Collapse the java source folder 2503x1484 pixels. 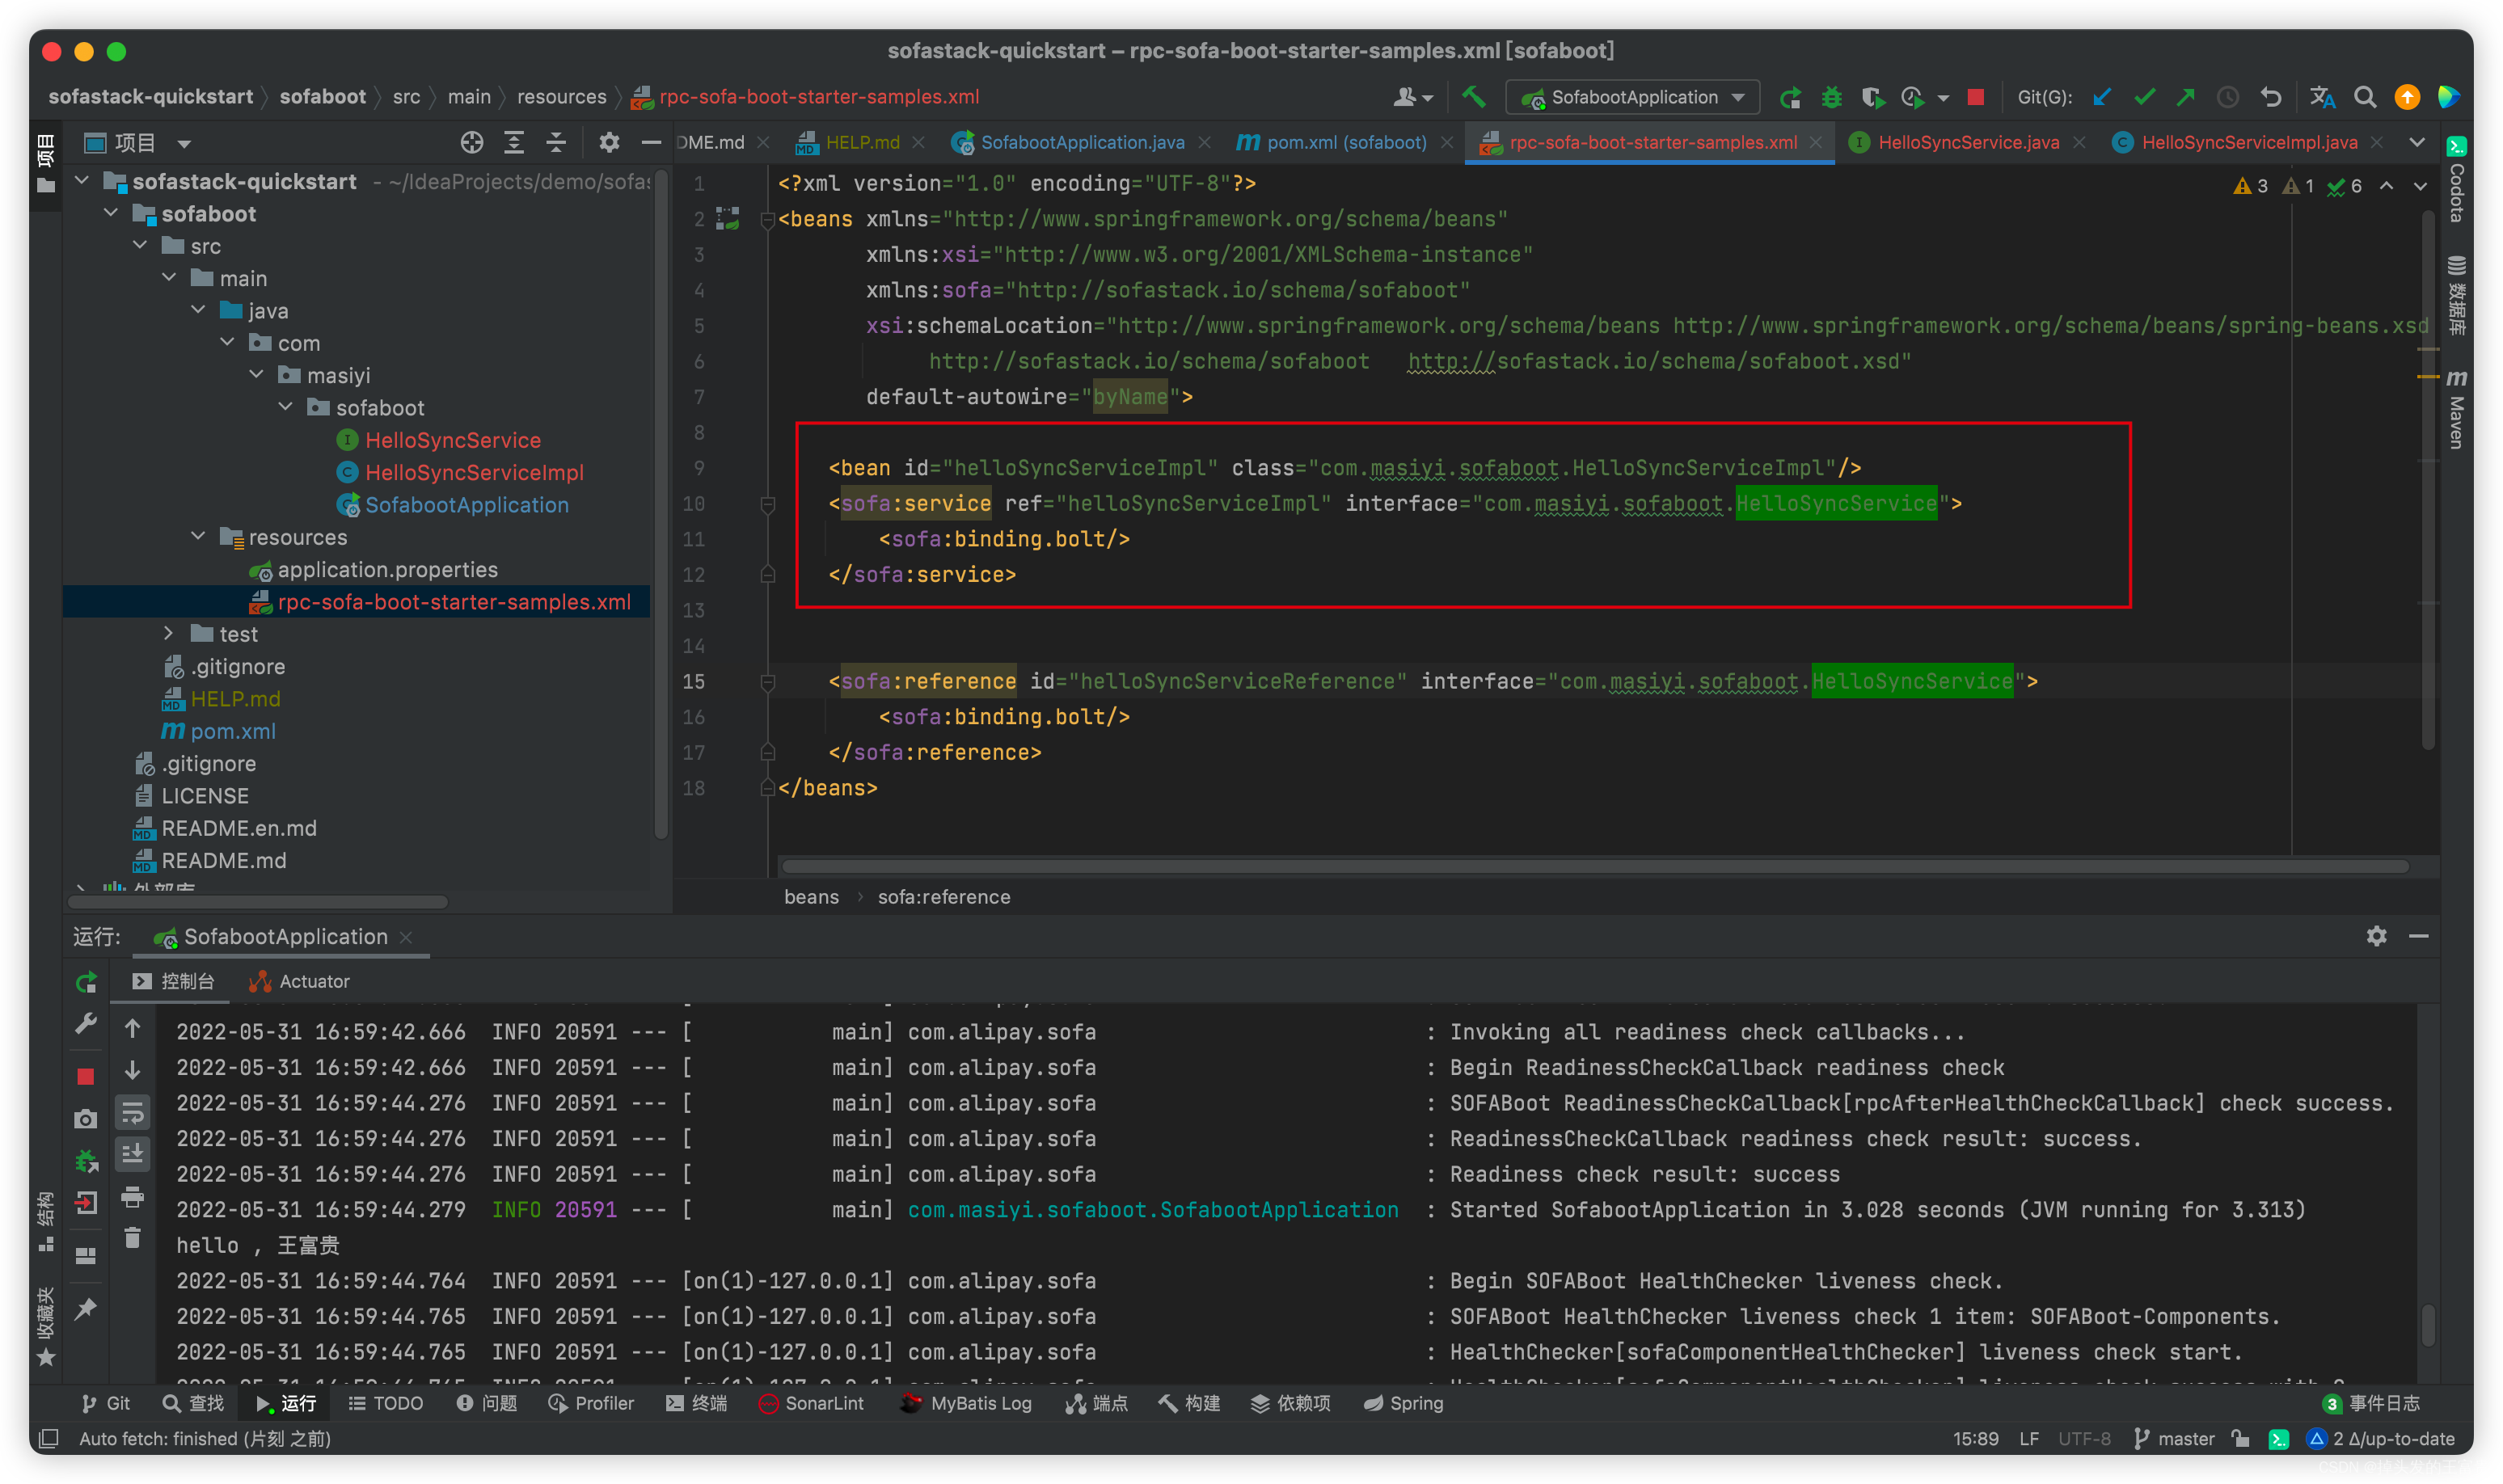(199, 310)
